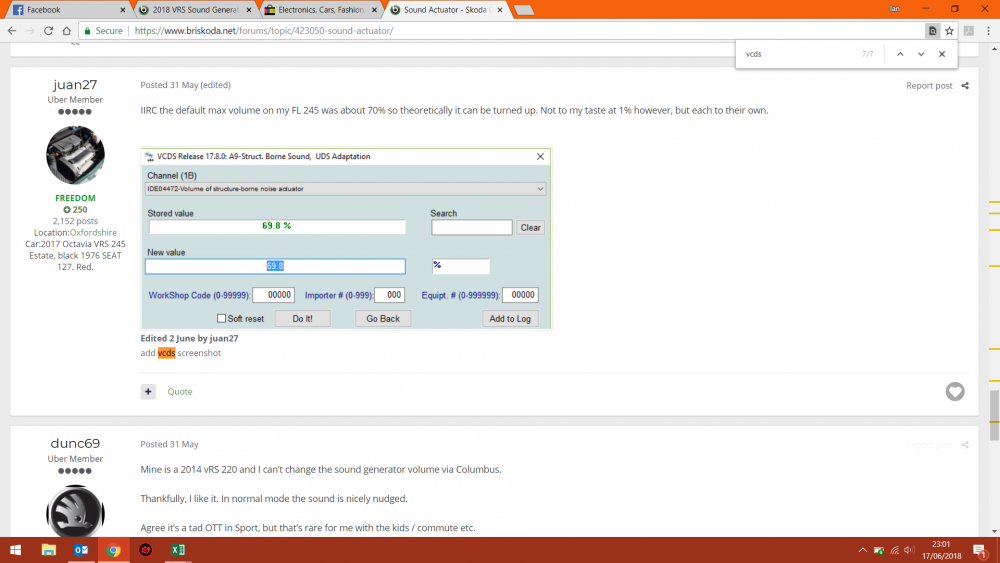The image size is (1000, 563).
Task: Open the Windows action center notifications
Action: (980, 550)
